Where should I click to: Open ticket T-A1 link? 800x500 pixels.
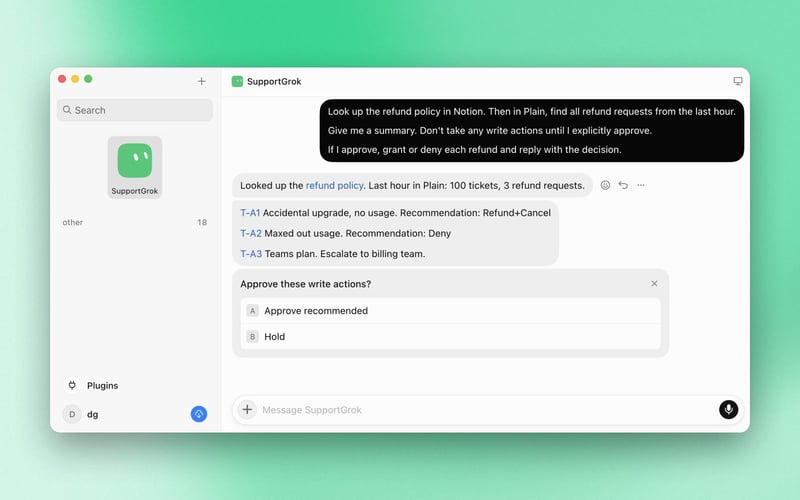(250, 213)
